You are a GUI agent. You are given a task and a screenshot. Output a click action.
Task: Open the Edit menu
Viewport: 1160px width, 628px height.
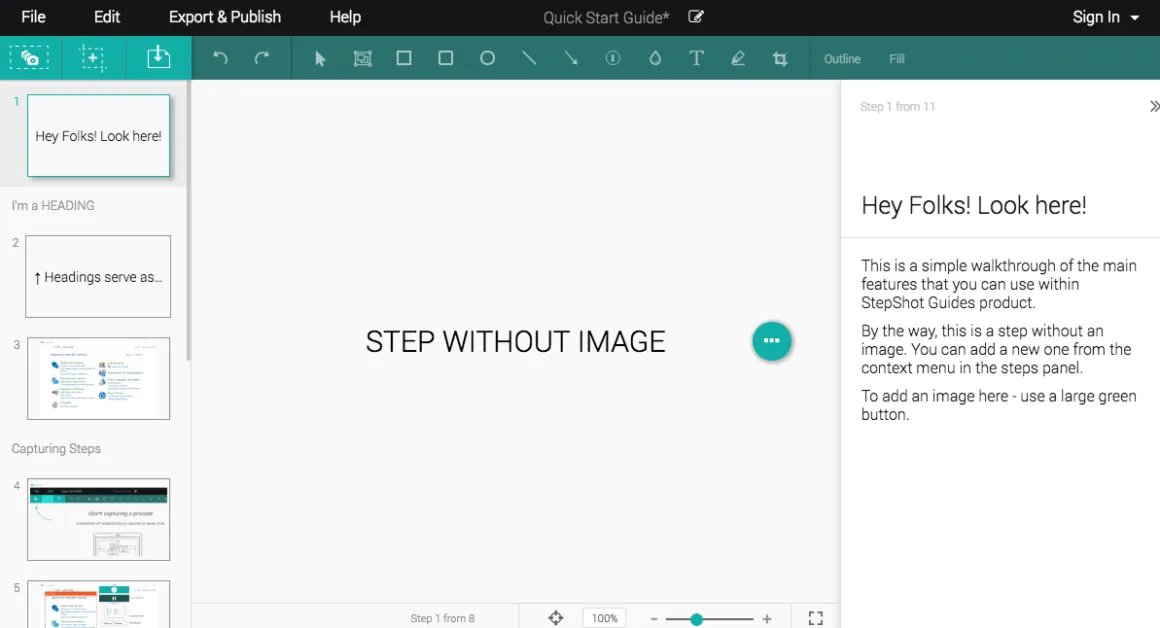point(107,17)
